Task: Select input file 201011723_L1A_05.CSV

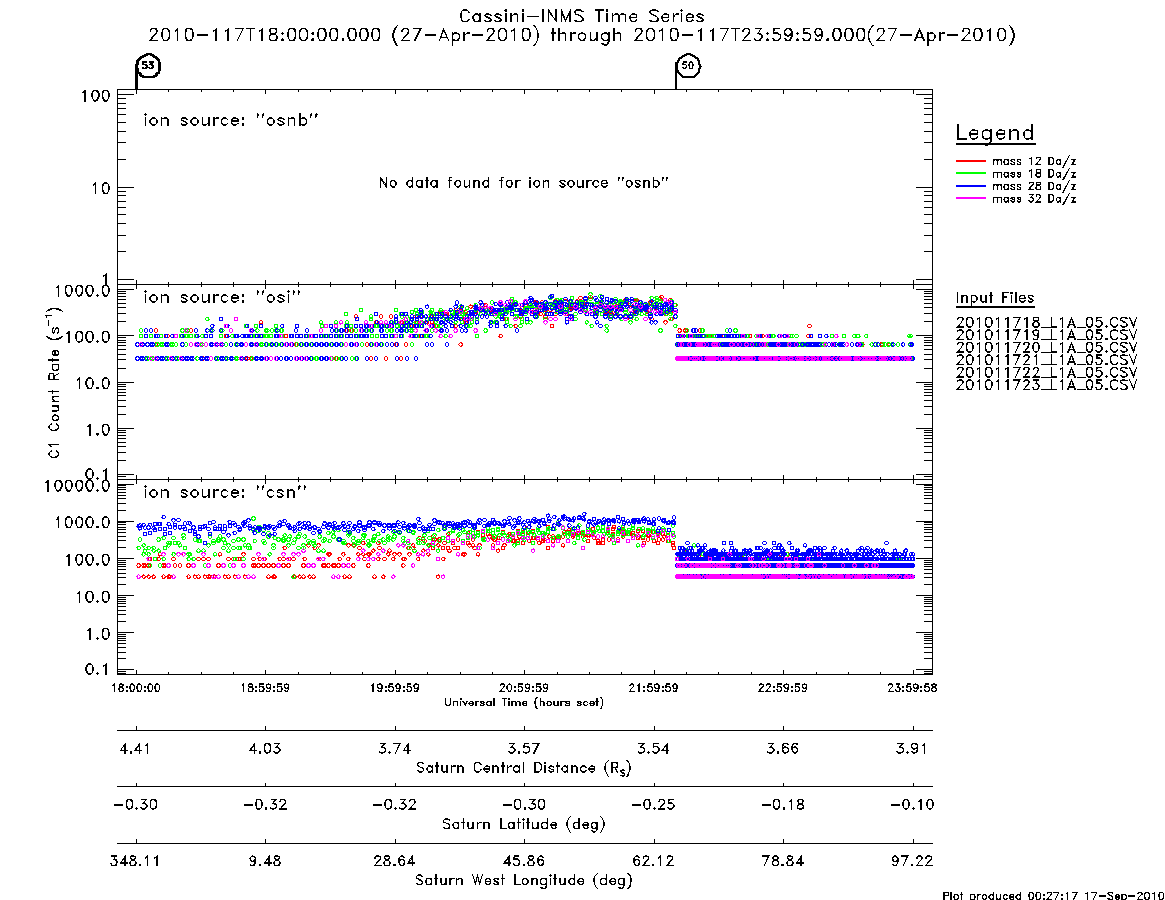Action: (1046, 385)
